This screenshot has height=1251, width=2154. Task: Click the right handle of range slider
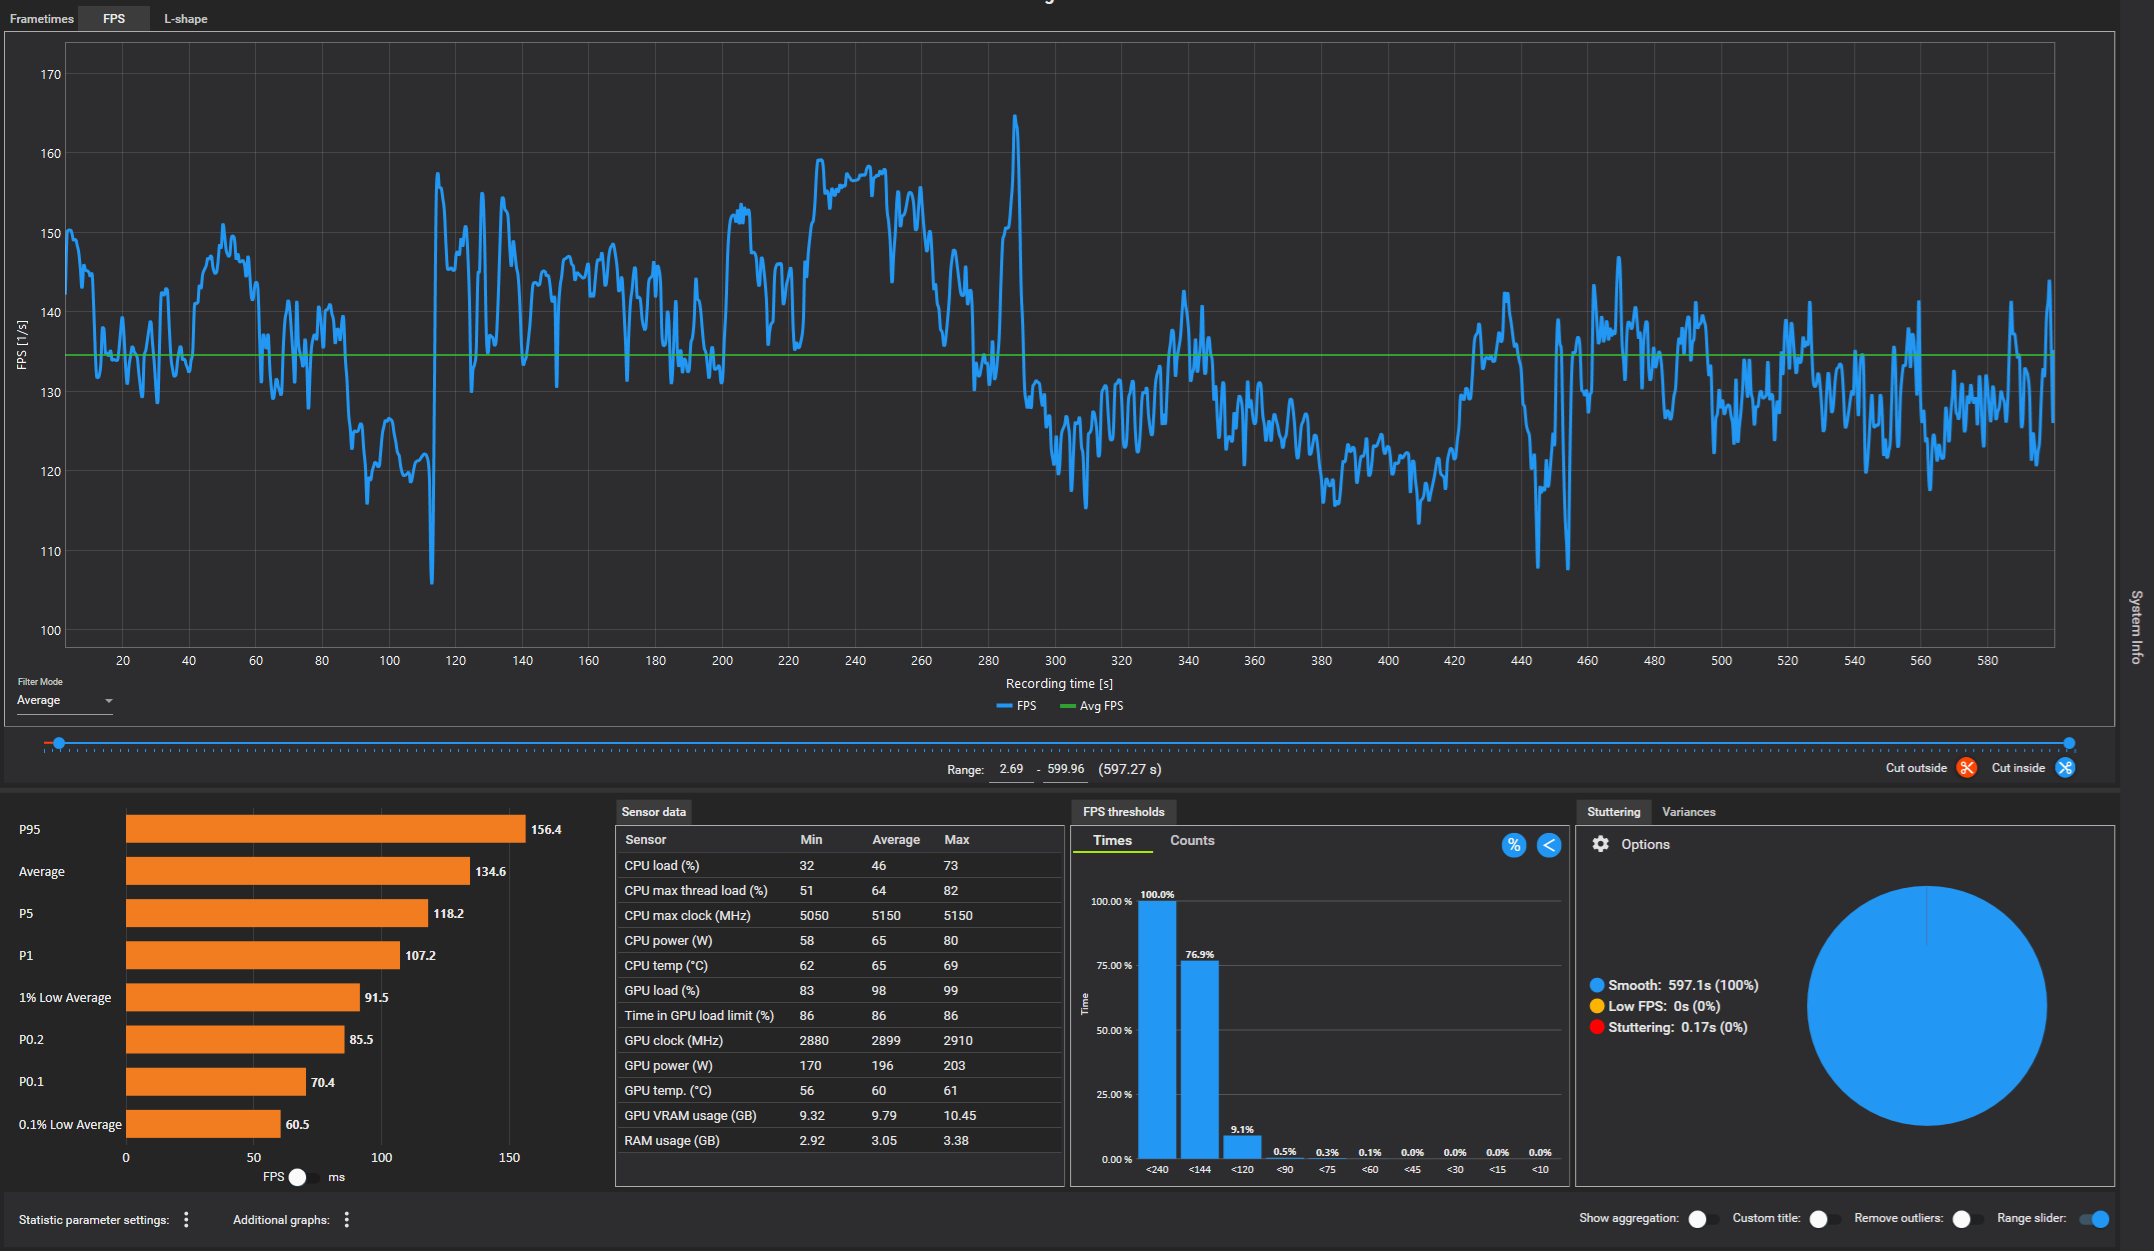[2069, 743]
